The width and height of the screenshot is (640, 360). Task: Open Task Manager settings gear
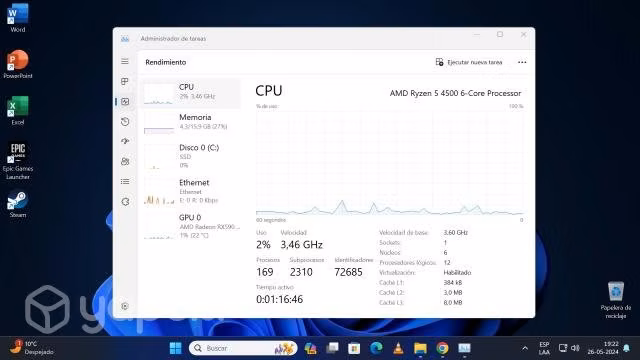125,306
